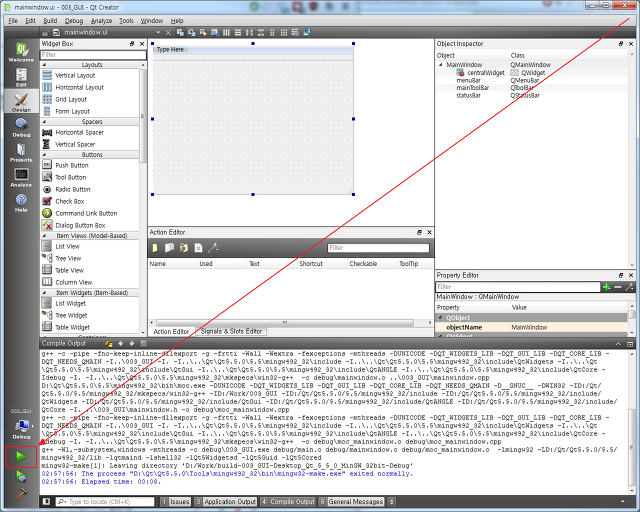Viewport: 640px width, 512px height.
Task: Collapse MainWindow node in Object Inspector
Action: [441, 65]
